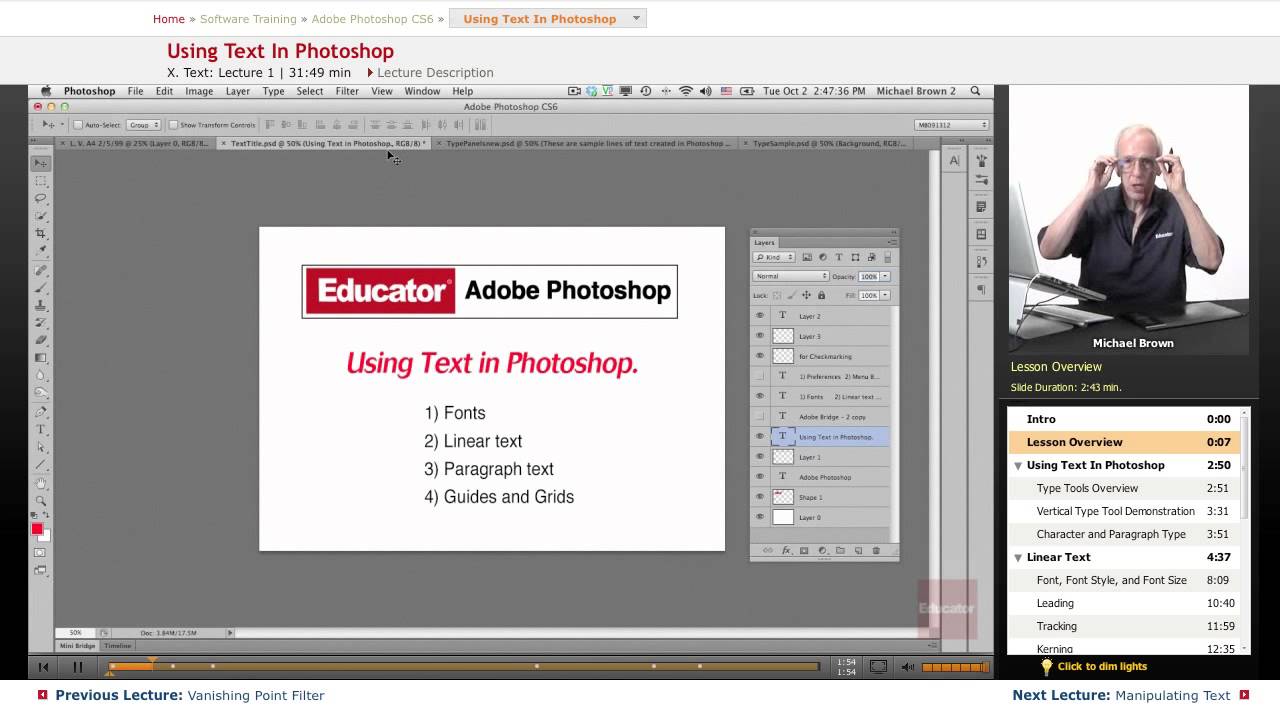1280x720 pixels.
Task: Toggle Quick Mask mode icon
Action: (x=41, y=553)
